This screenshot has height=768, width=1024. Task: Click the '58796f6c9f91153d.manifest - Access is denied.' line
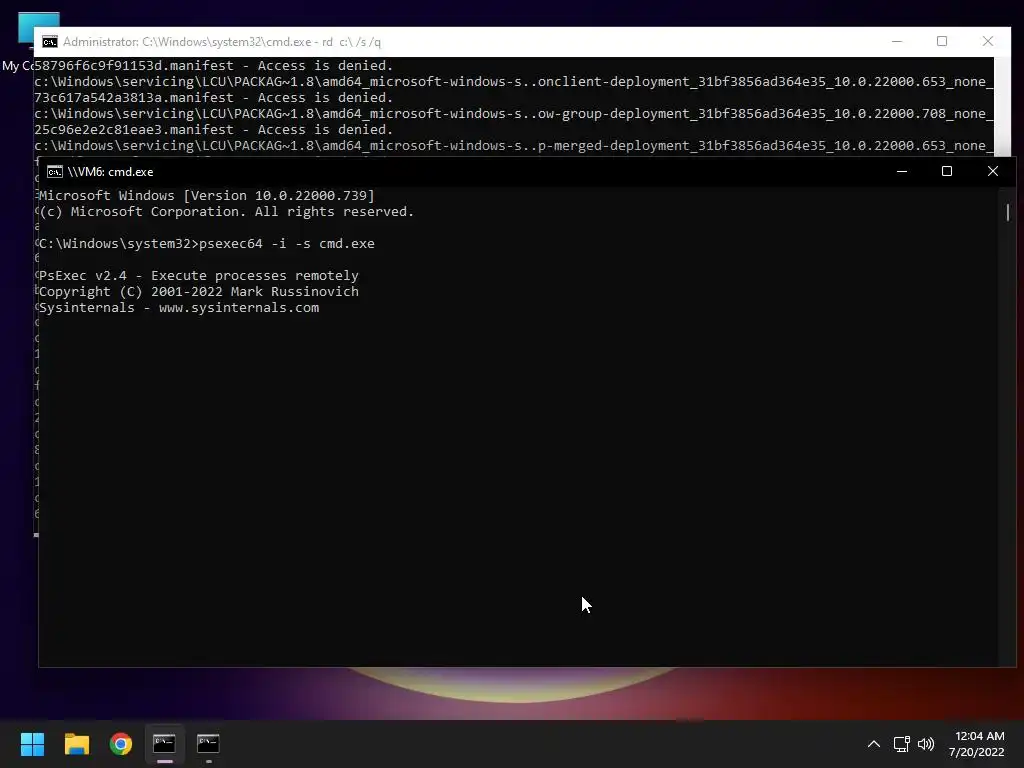214,65
